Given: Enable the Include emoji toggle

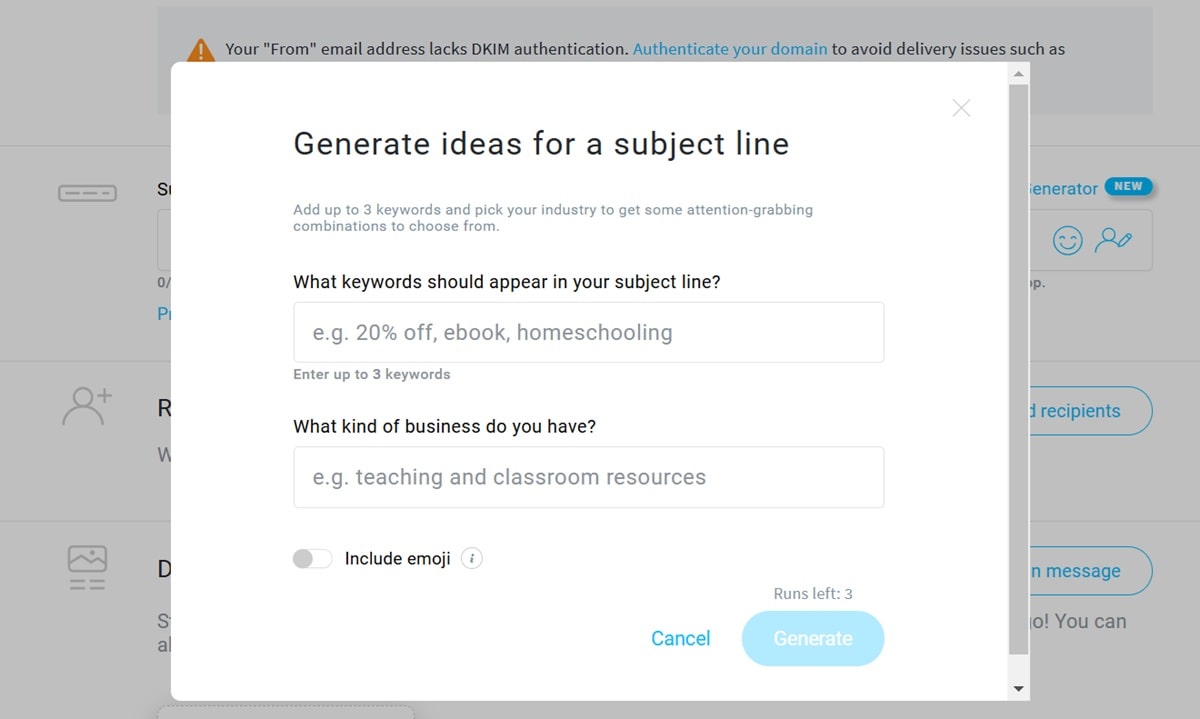Looking at the screenshot, I should pos(312,559).
